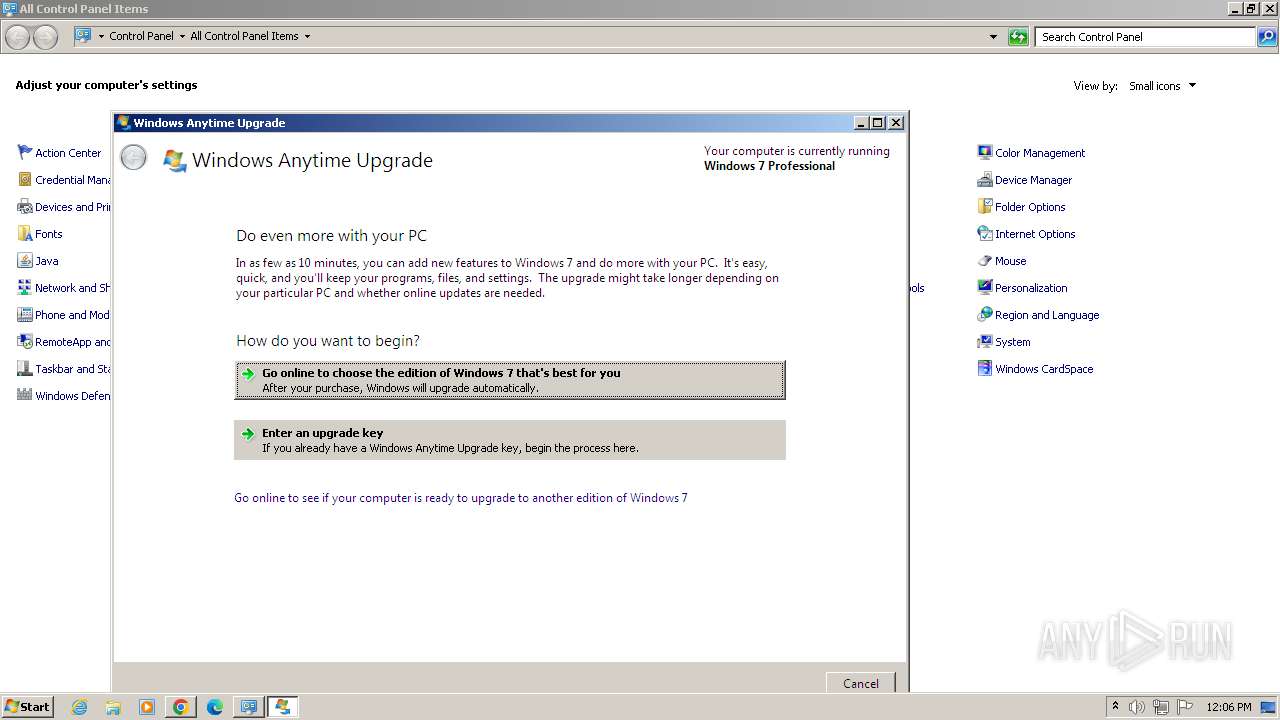Image resolution: width=1280 pixels, height=720 pixels.
Task: Click in Search Control Panel field
Action: click(x=1146, y=37)
